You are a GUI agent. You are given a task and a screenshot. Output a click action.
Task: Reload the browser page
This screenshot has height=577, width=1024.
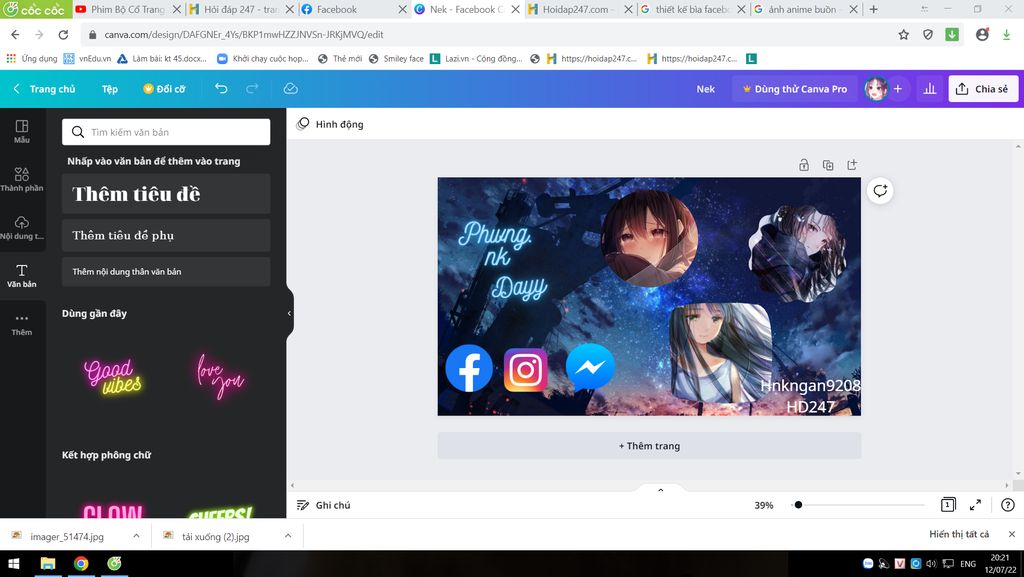tap(63, 35)
